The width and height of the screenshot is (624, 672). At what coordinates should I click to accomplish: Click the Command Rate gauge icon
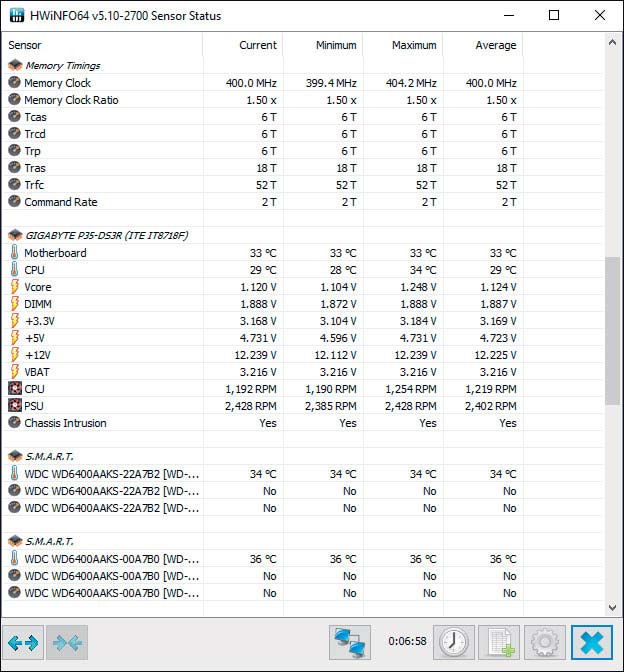coord(15,201)
